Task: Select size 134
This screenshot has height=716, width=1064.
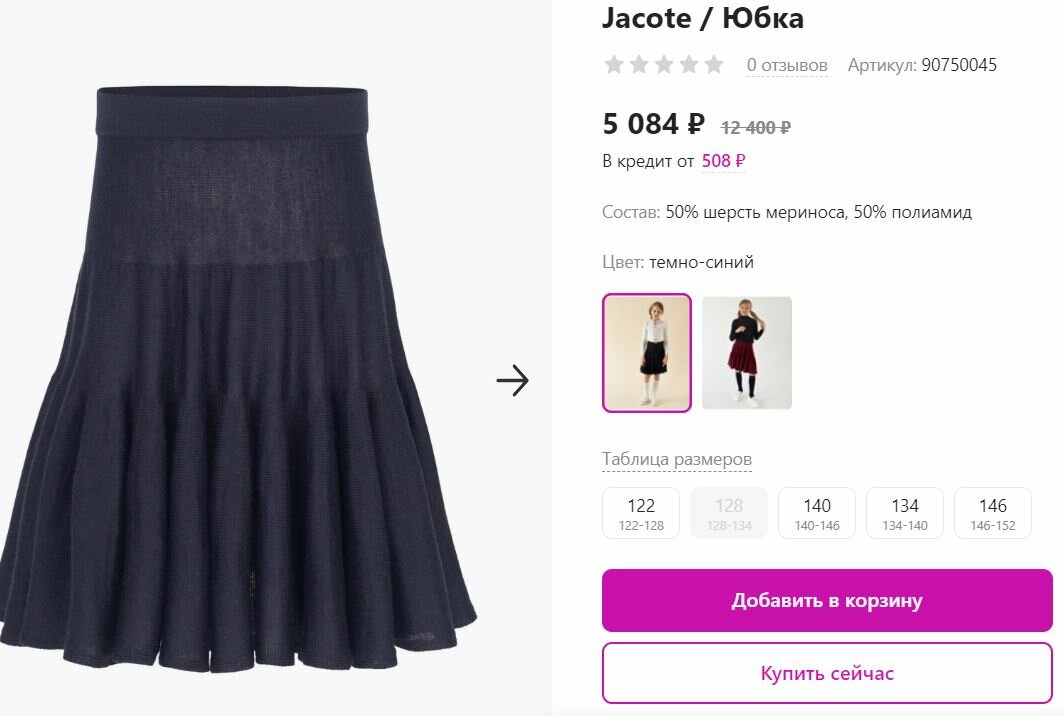Action: (x=905, y=513)
